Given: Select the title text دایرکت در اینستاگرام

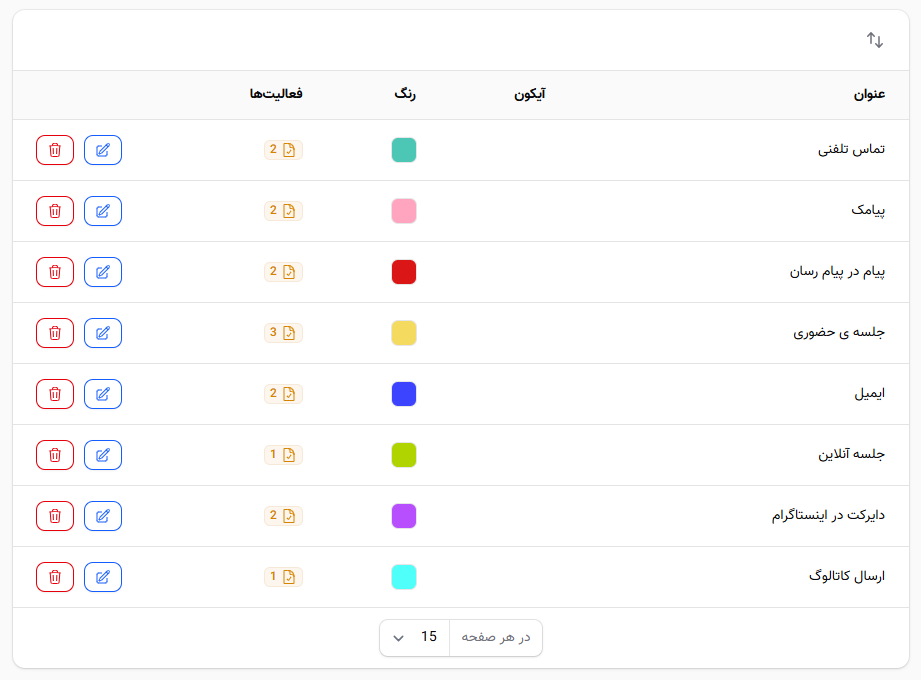Looking at the screenshot, I should click(x=828, y=516).
